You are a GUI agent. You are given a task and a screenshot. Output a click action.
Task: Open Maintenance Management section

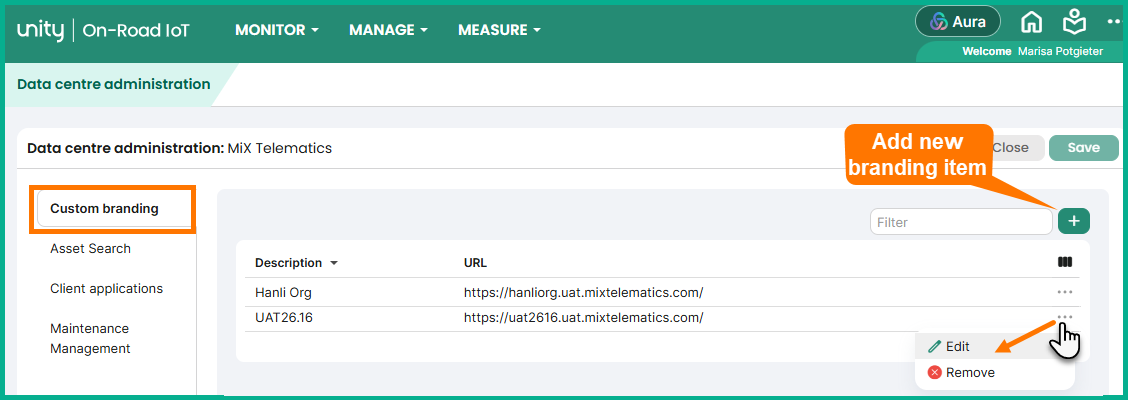point(90,339)
